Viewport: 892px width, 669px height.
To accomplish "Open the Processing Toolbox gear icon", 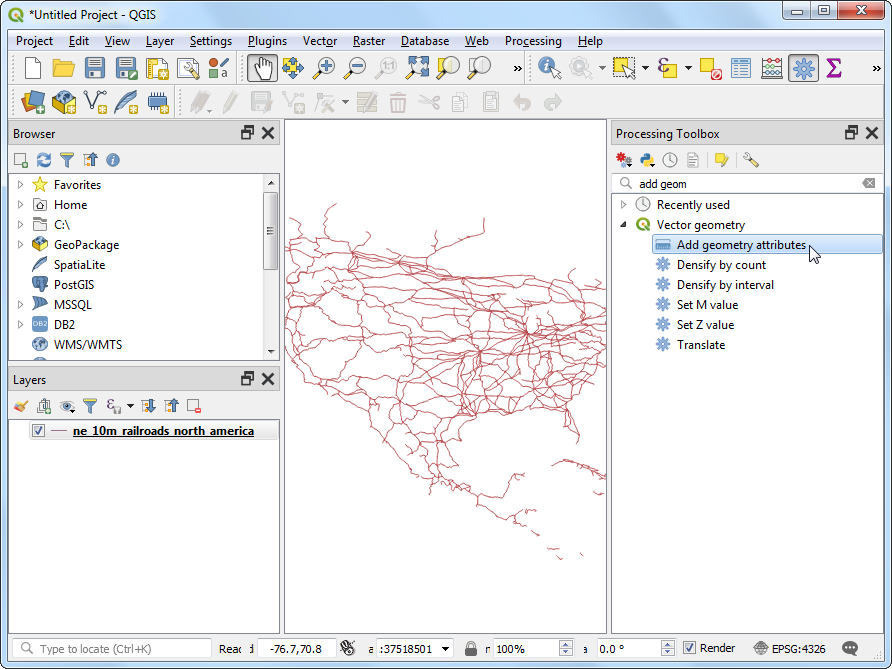I will tap(802, 68).
